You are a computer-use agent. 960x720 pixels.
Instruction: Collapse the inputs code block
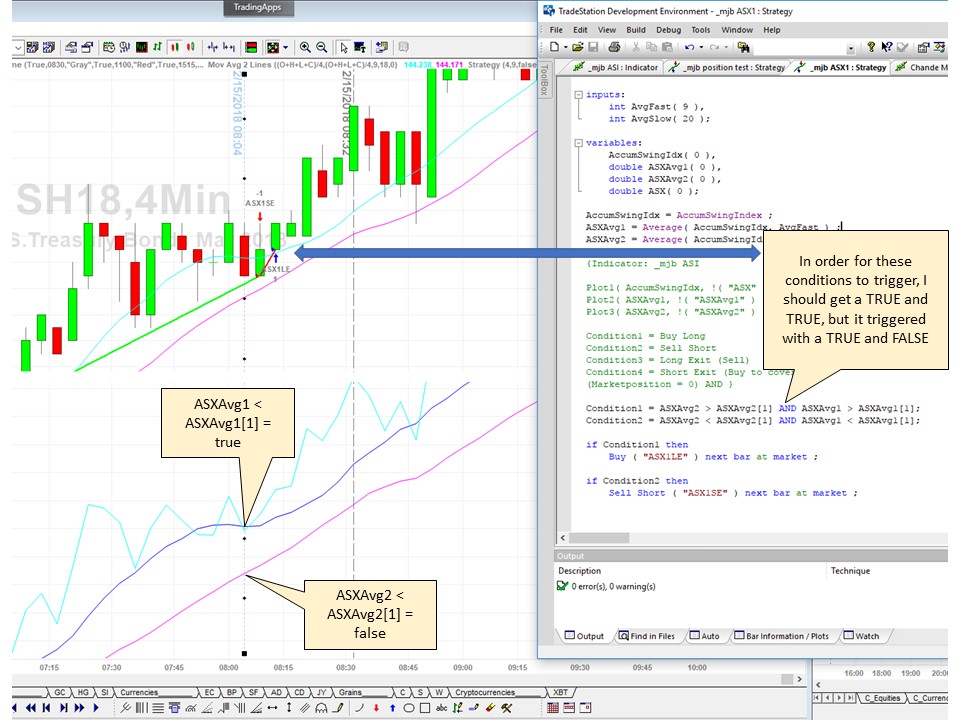pyautogui.click(x=578, y=95)
